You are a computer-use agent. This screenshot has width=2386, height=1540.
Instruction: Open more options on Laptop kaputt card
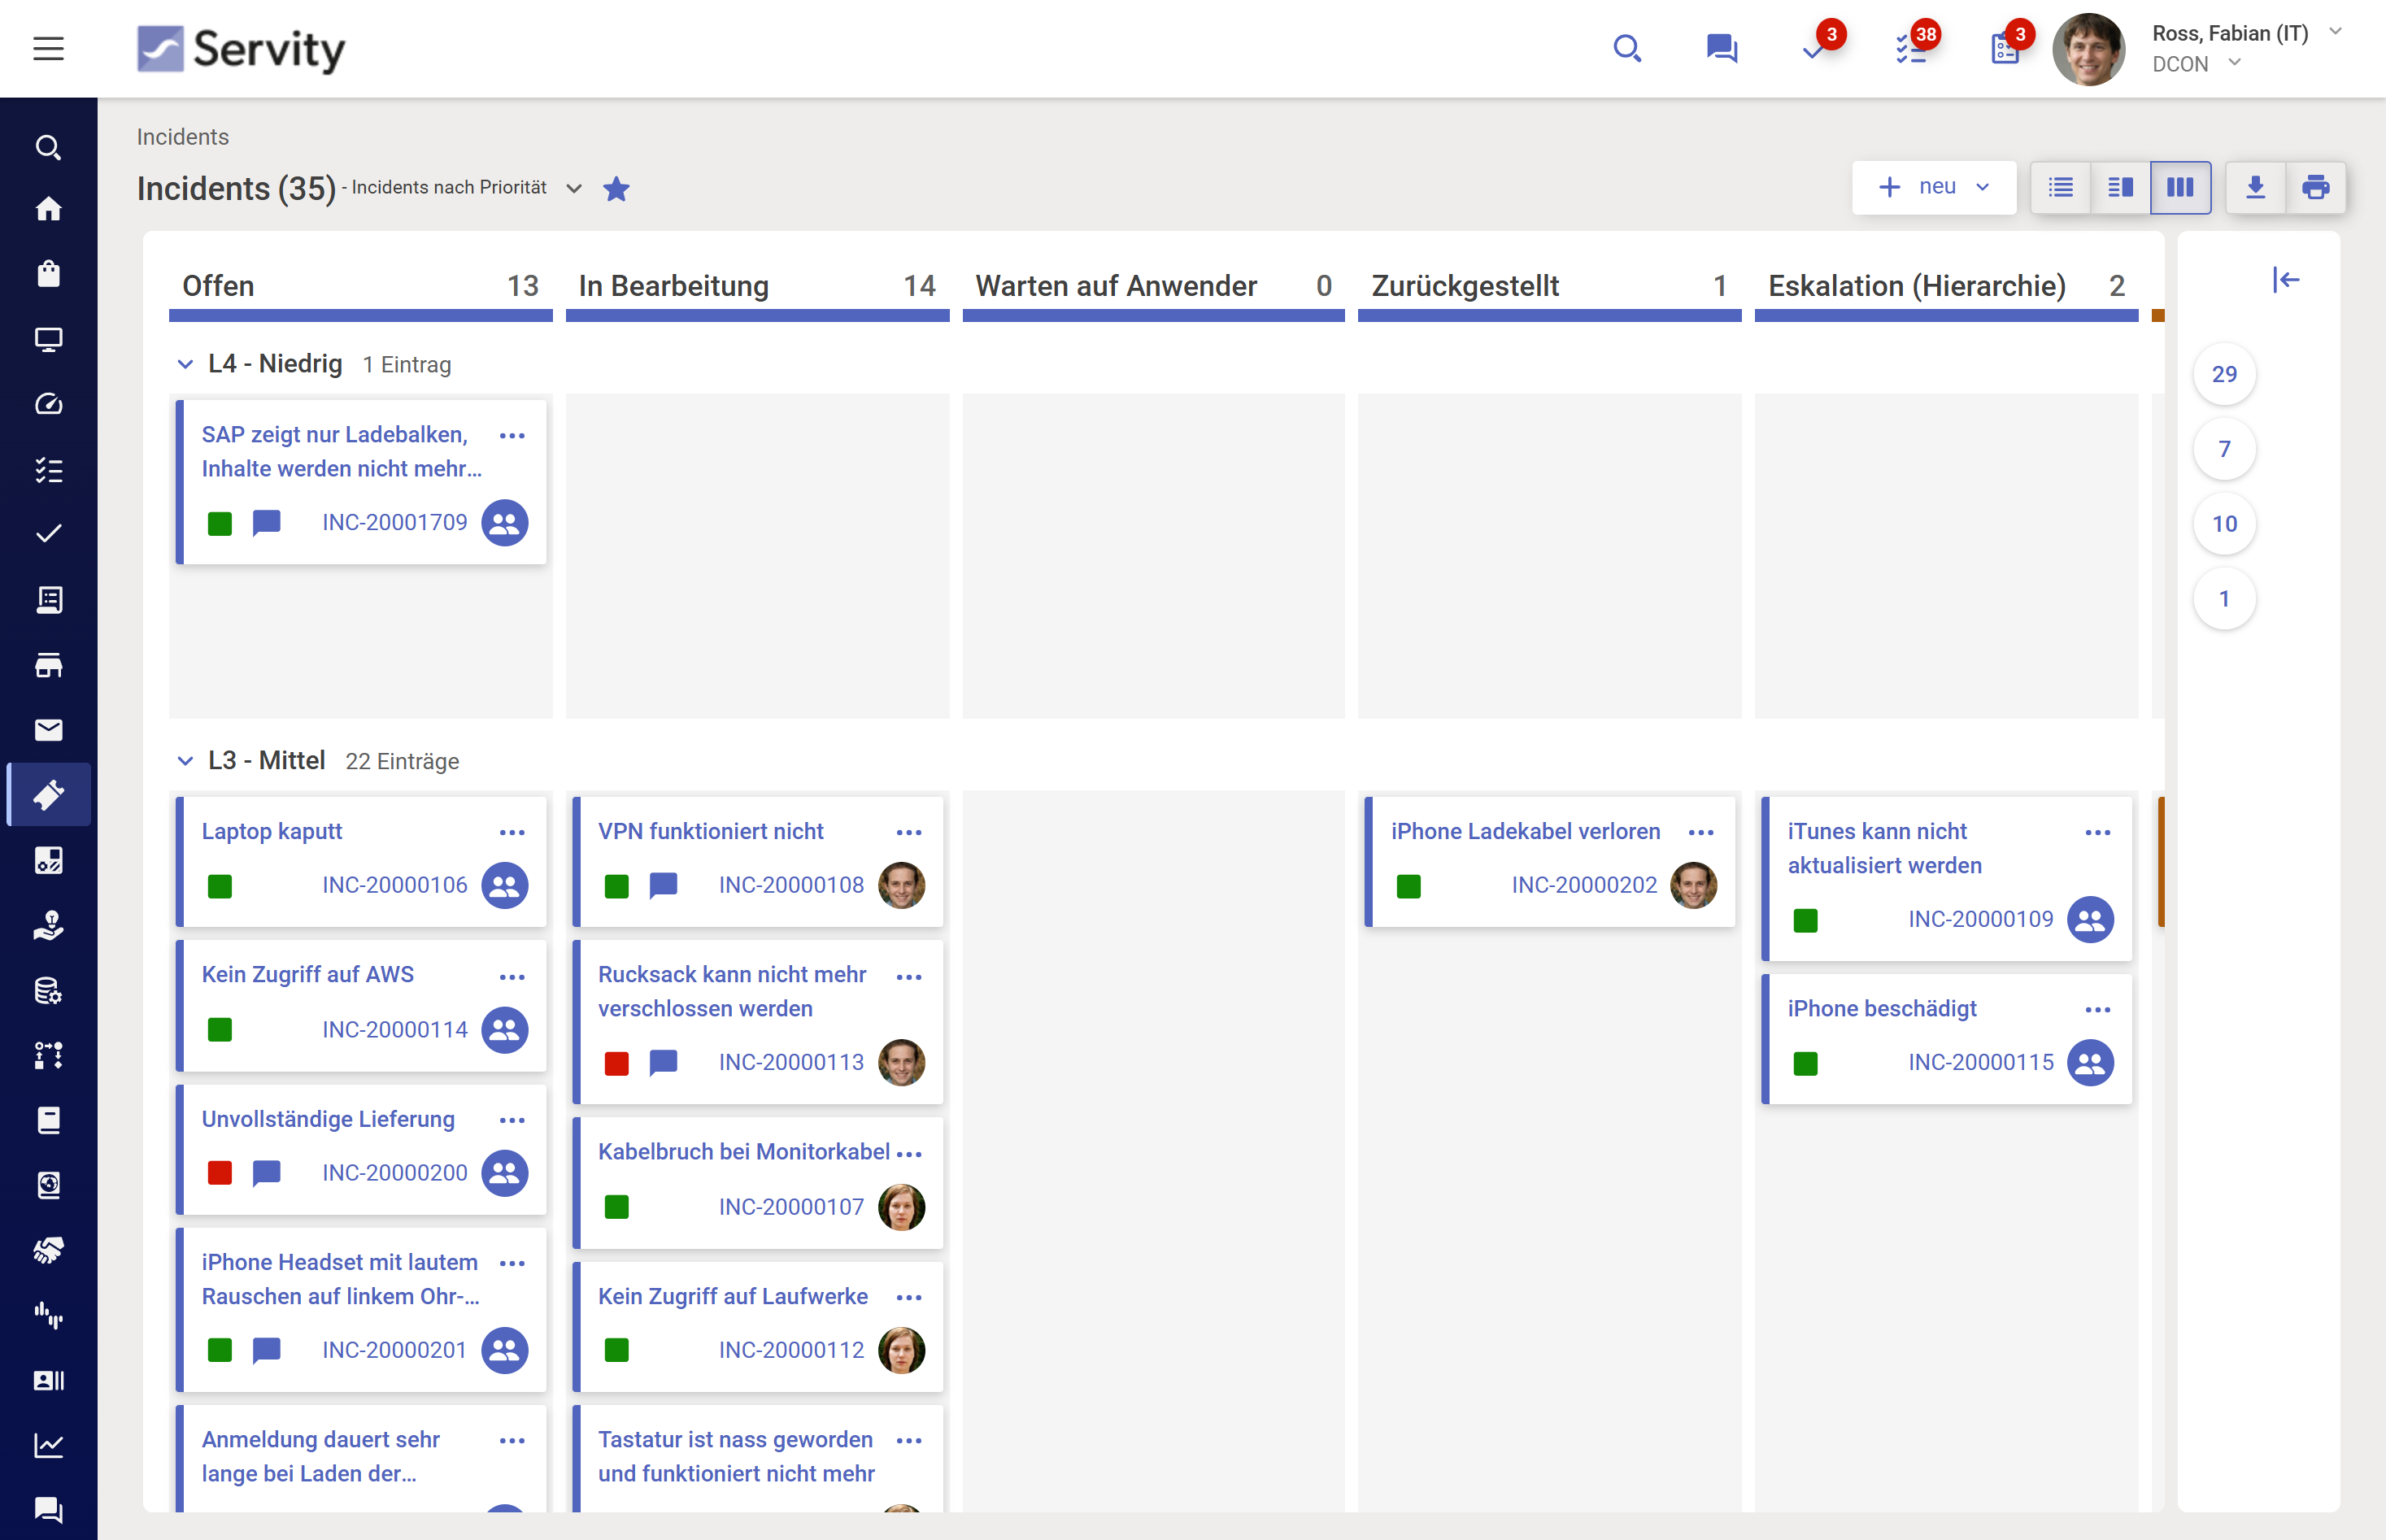click(x=512, y=832)
